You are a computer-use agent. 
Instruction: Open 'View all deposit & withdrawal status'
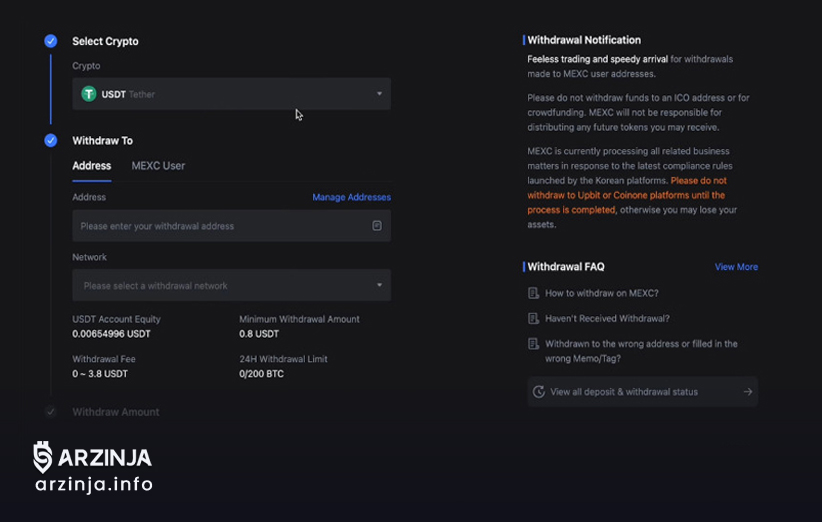tap(624, 392)
